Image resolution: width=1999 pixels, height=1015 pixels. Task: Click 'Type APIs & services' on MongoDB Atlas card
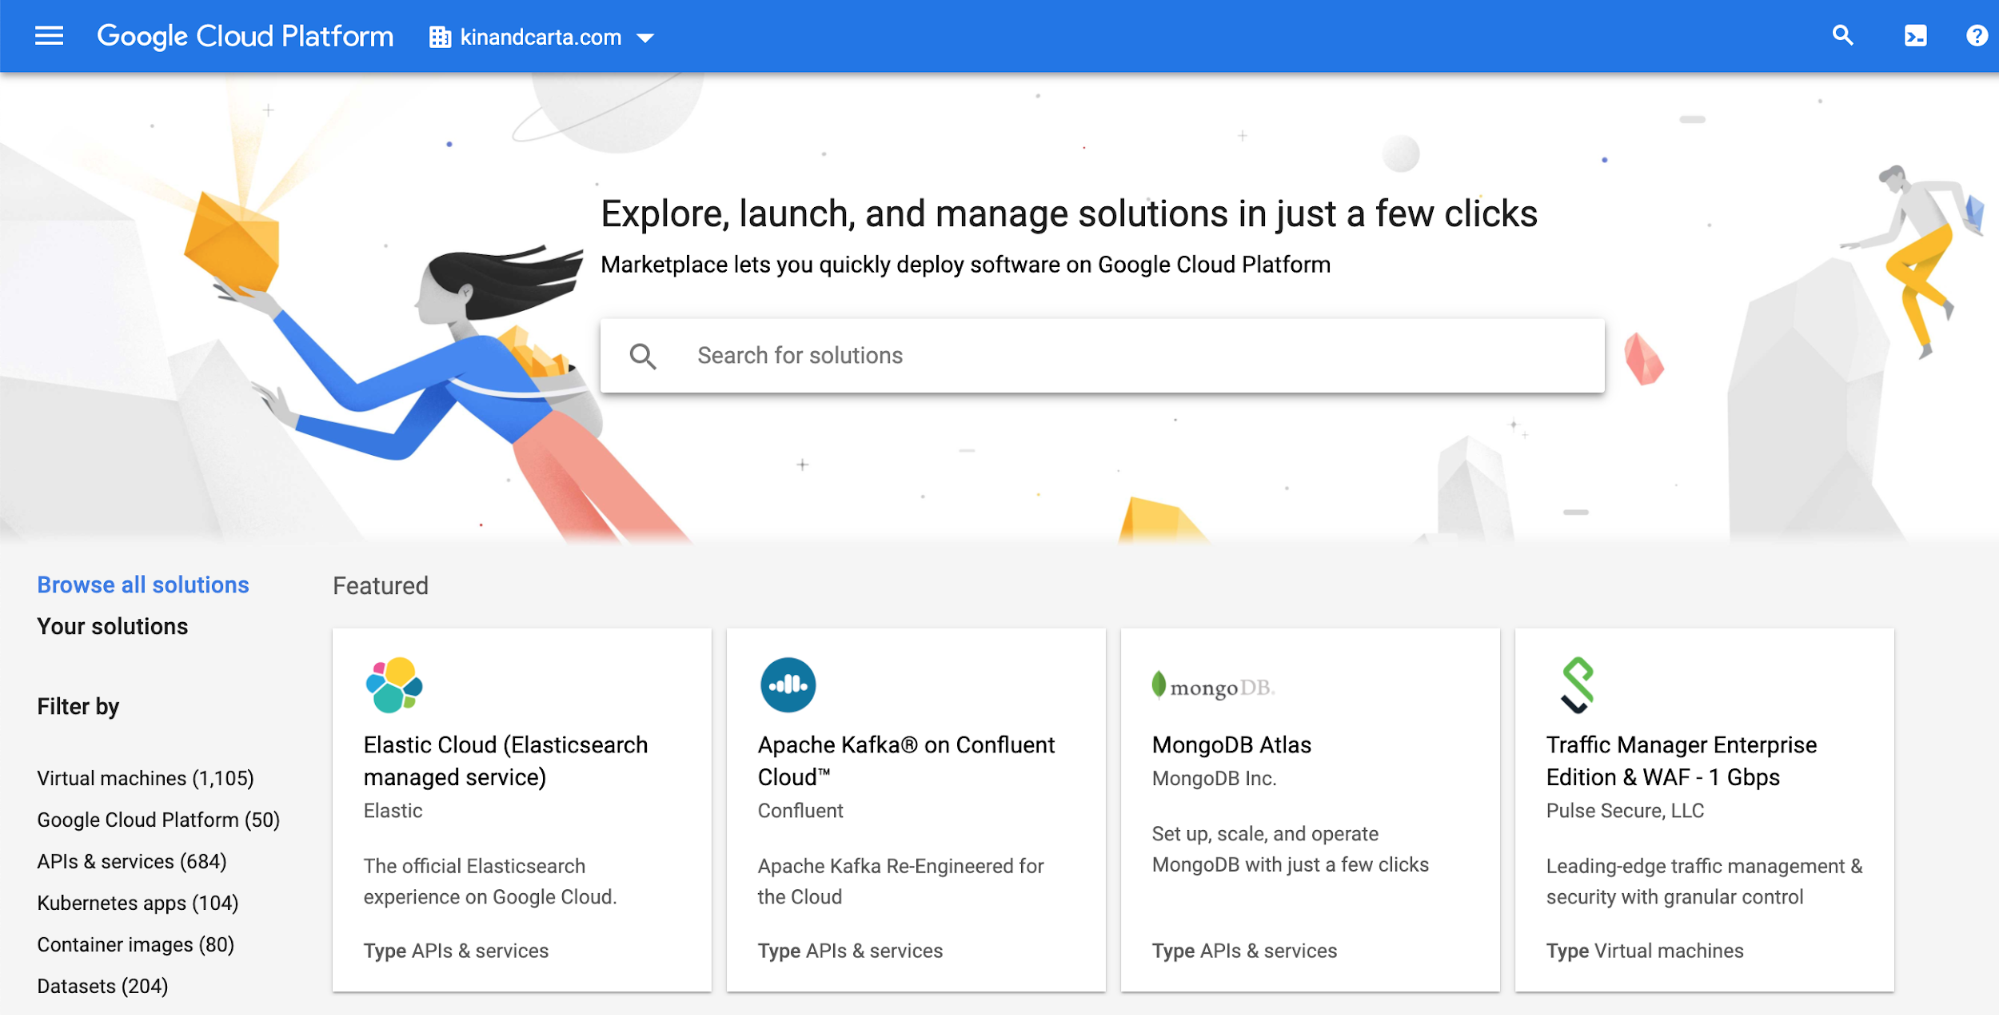point(1244,951)
